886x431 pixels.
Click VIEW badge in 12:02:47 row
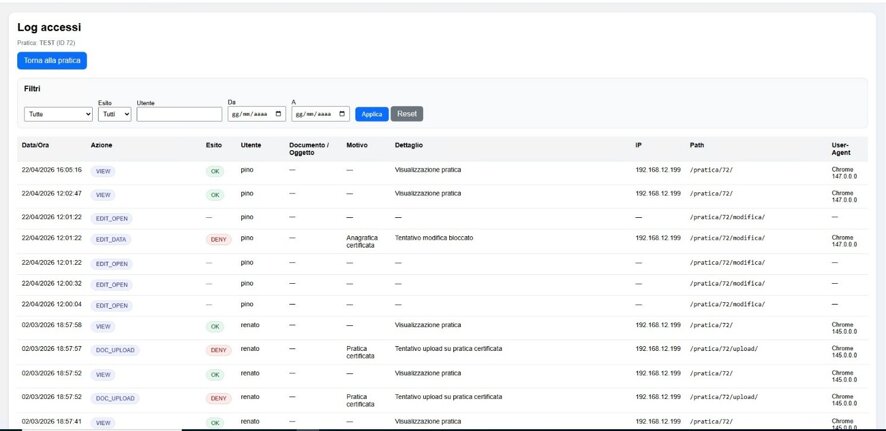103,195
